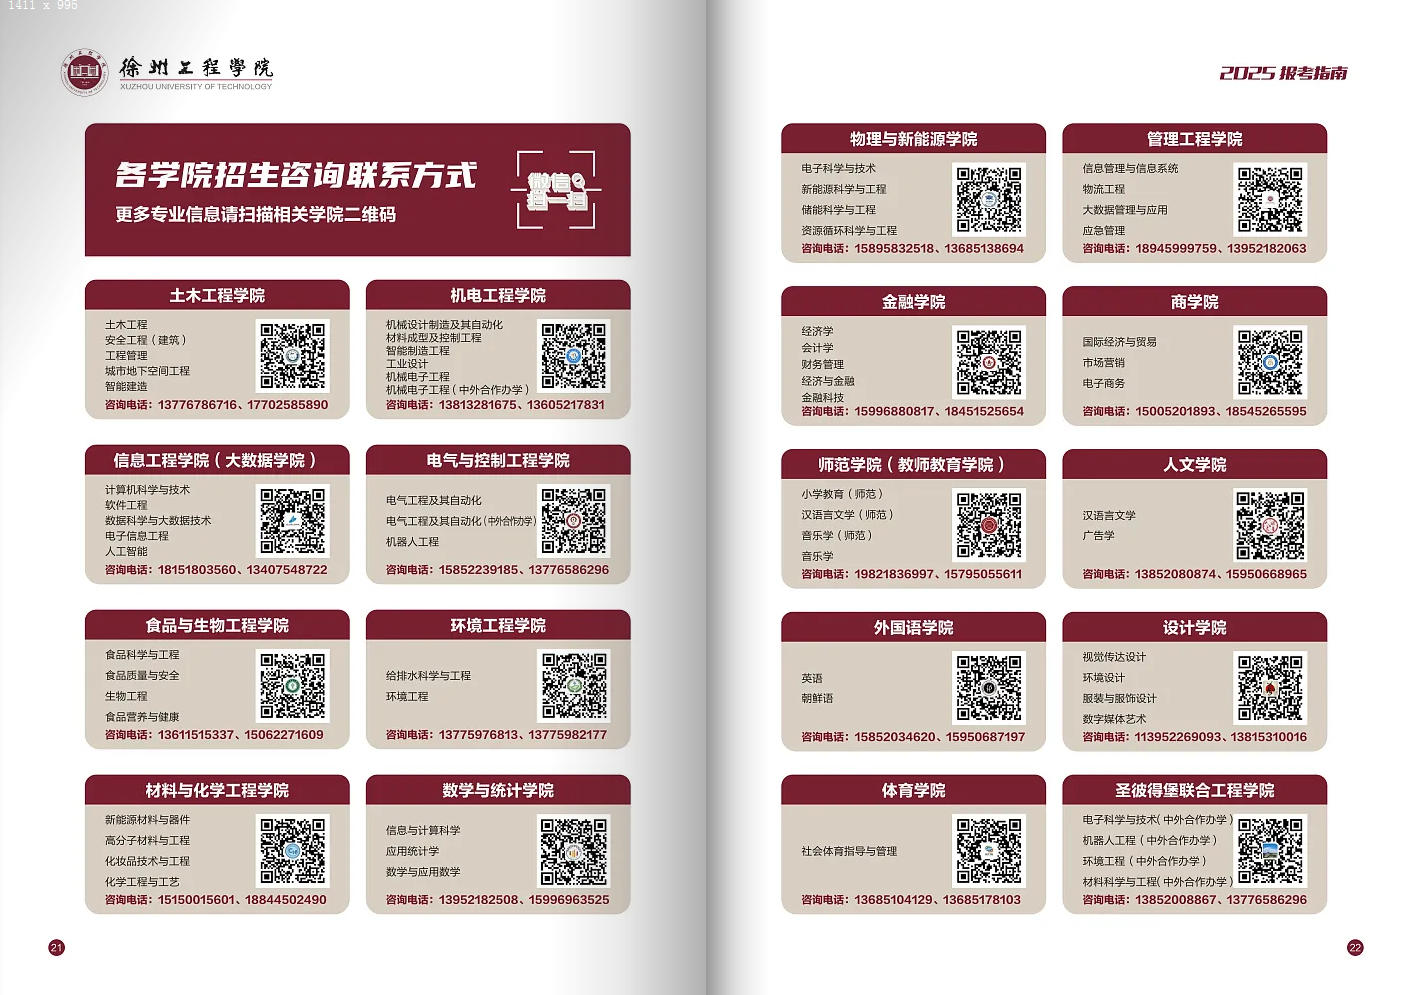This screenshot has width=1411, height=995.
Task: Click the 徐州工程学院 calligraphy name
Action: coord(196,68)
